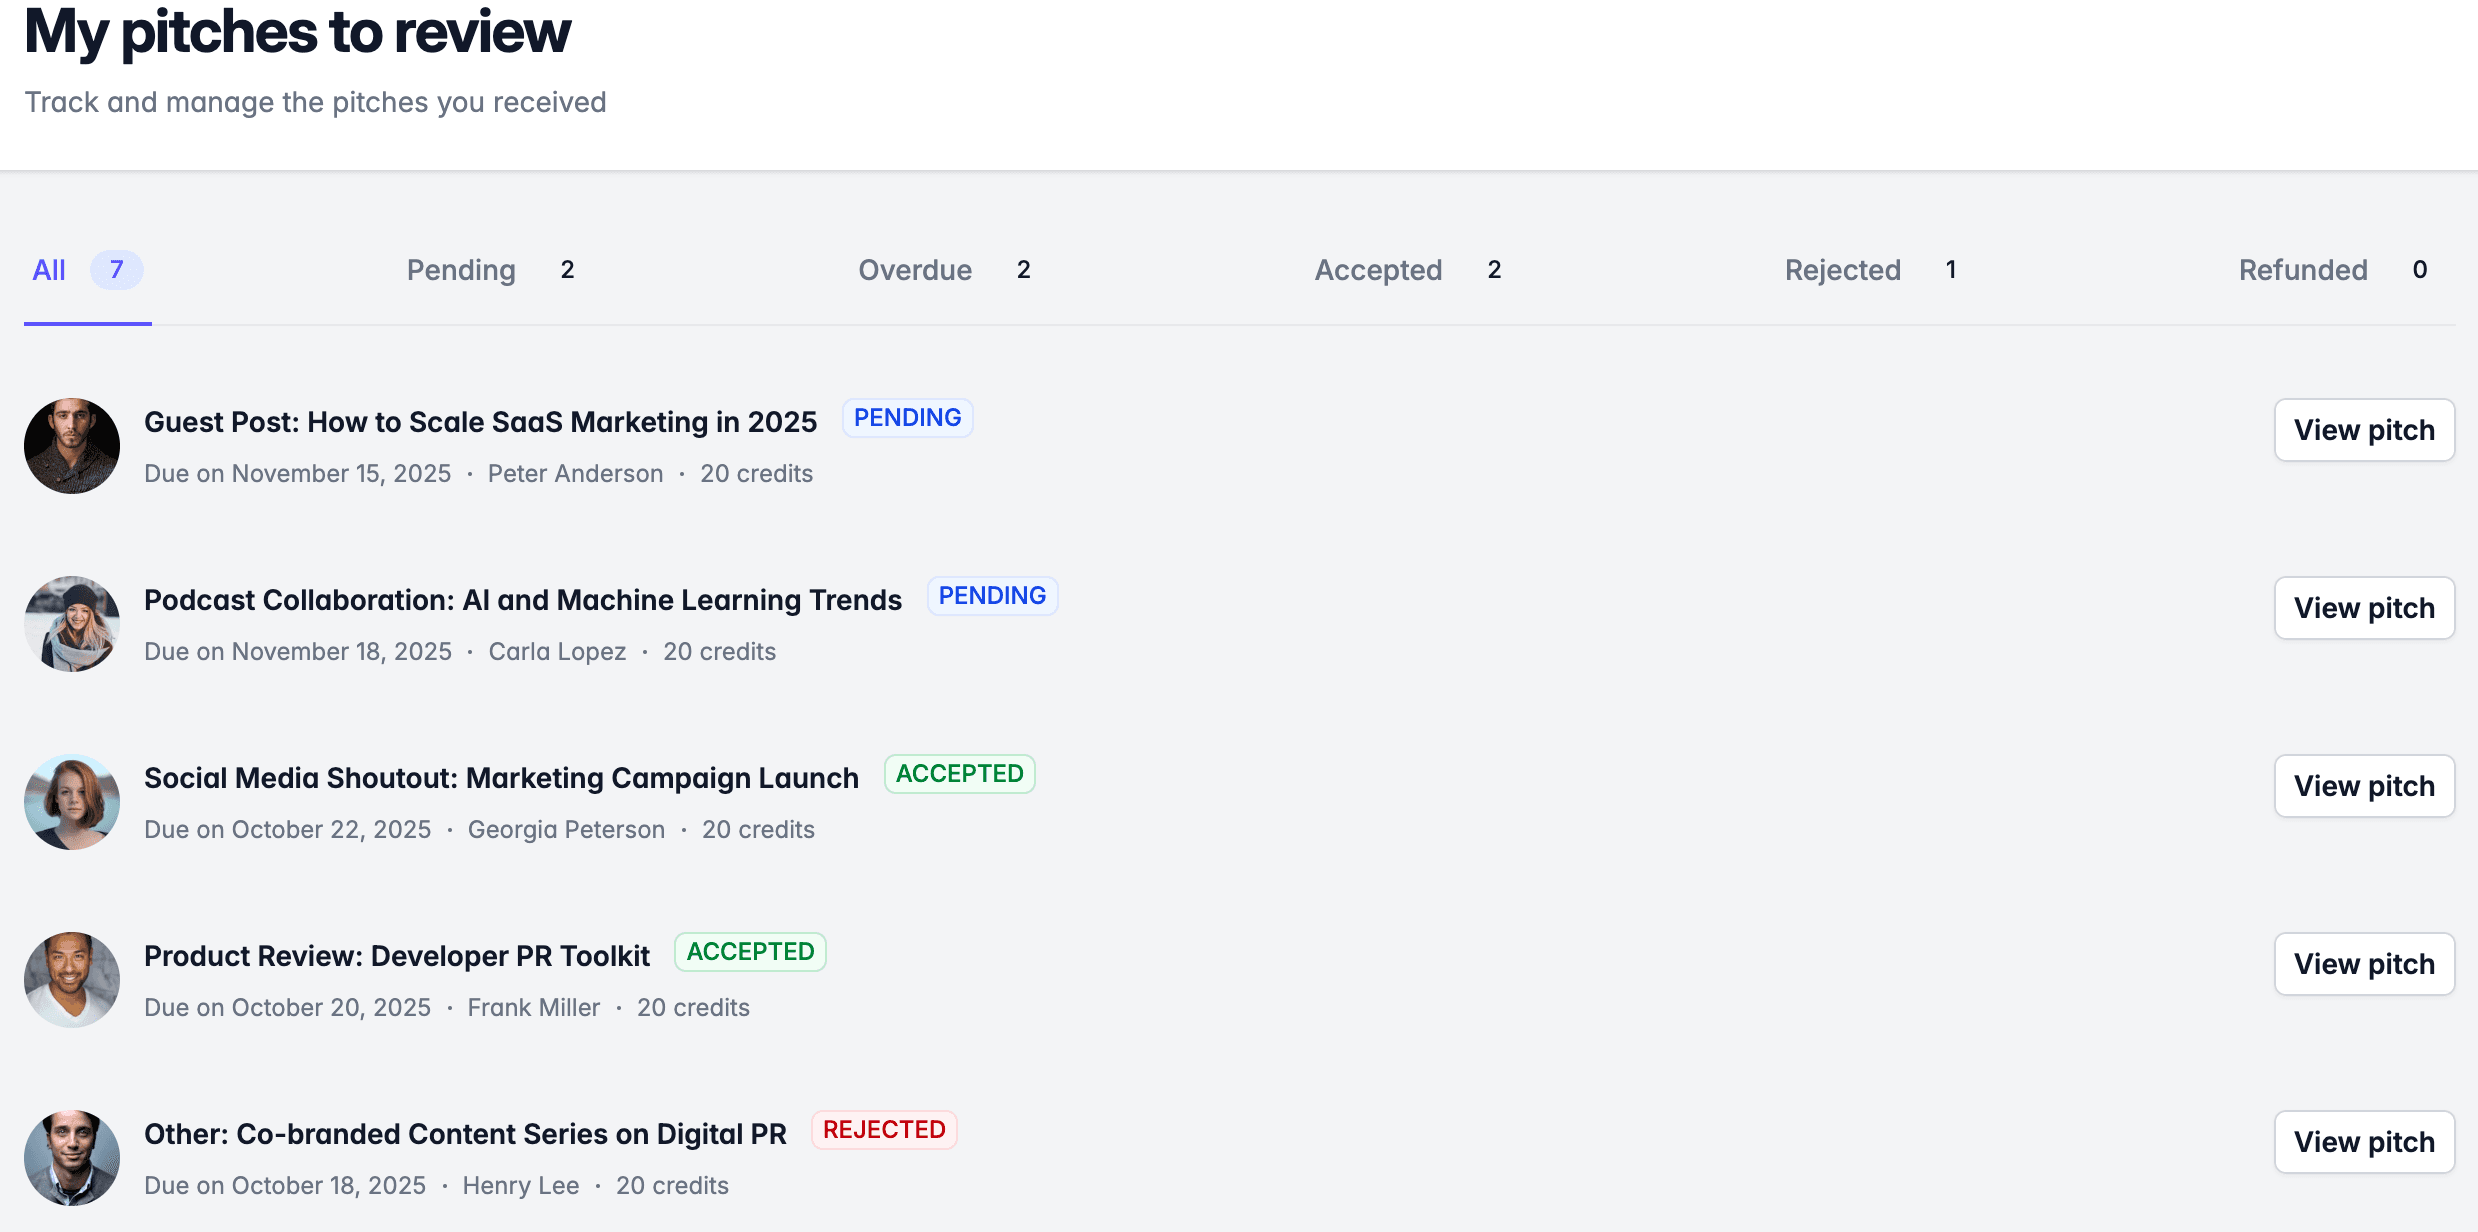2478x1232 pixels.
Task: Click Frank Miller's avatar photo
Action: [x=72, y=980]
